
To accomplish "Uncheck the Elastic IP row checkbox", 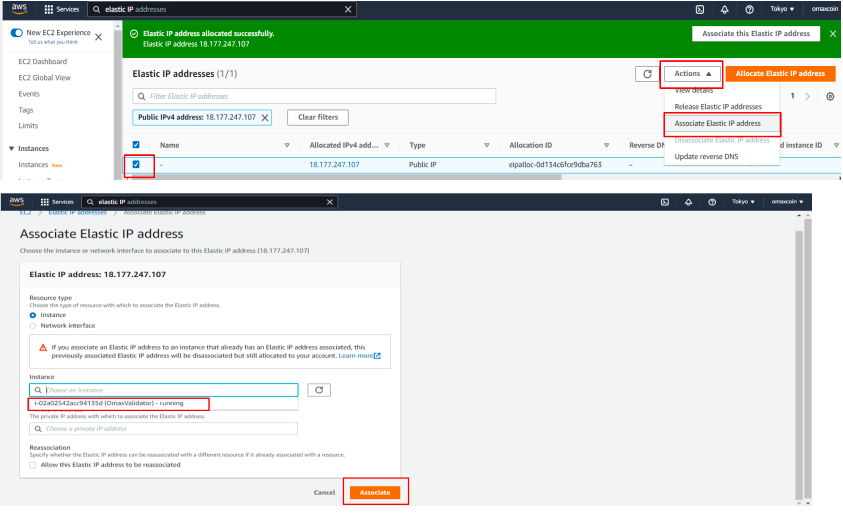I will [x=136, y=164].
